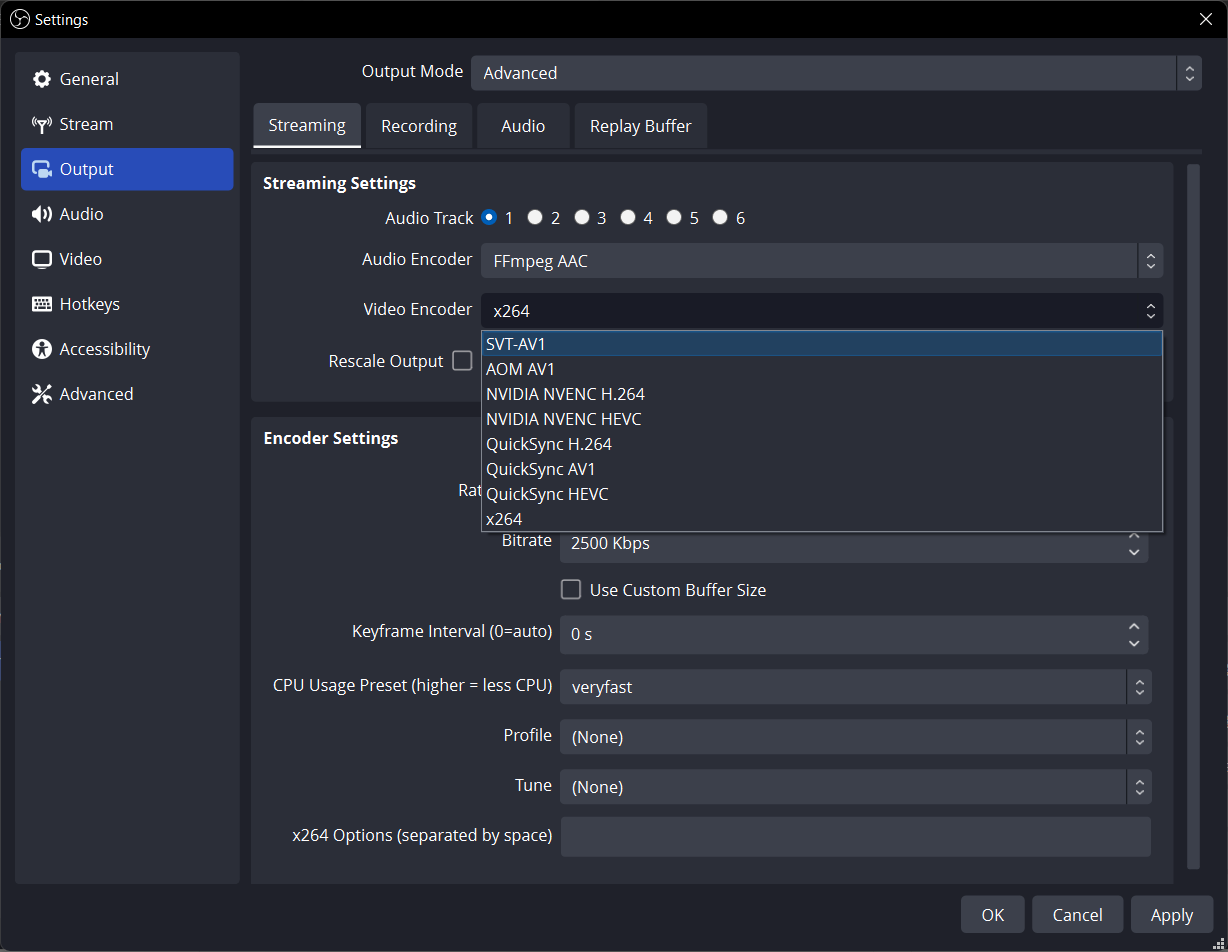1228x952 pixels.
Task: Open Video settings monitor icon
Action: click(41, 259)
